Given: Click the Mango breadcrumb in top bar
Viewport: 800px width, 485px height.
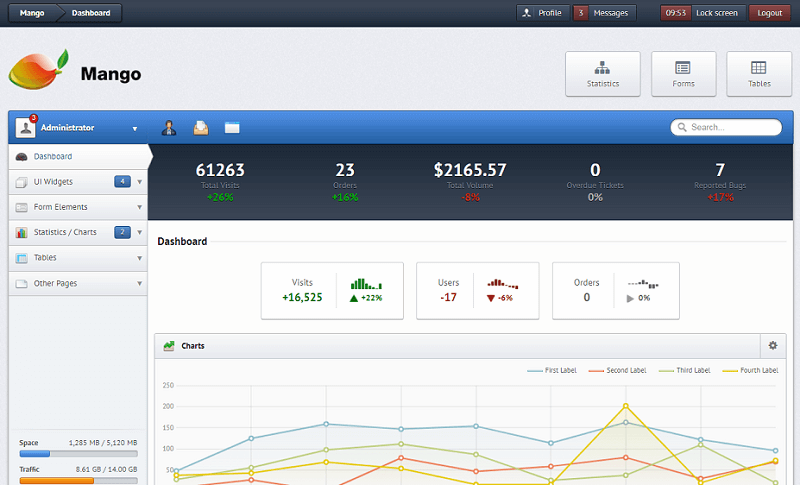Looking at the screenshot, I should point(32,13).
